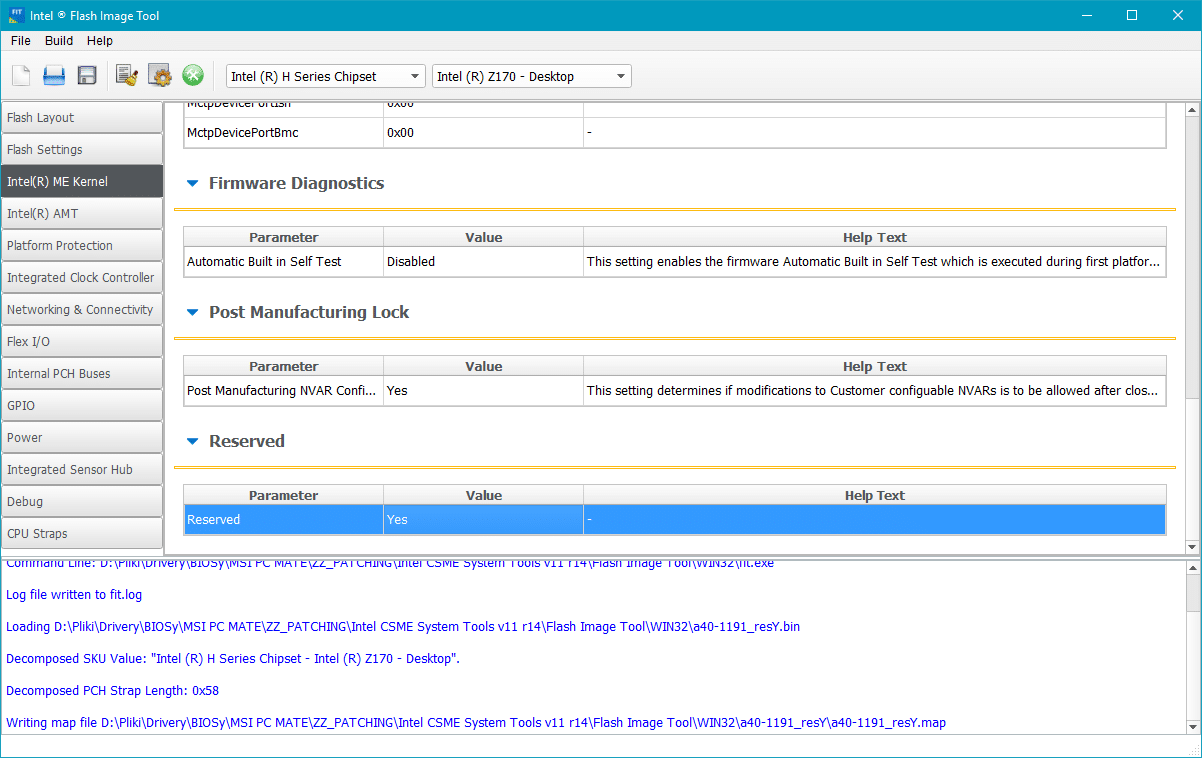The height and width of the screenshot is (758, 1202).
Task: Collapse the Post Manufacturing Lock section
Action: [193, 313]
